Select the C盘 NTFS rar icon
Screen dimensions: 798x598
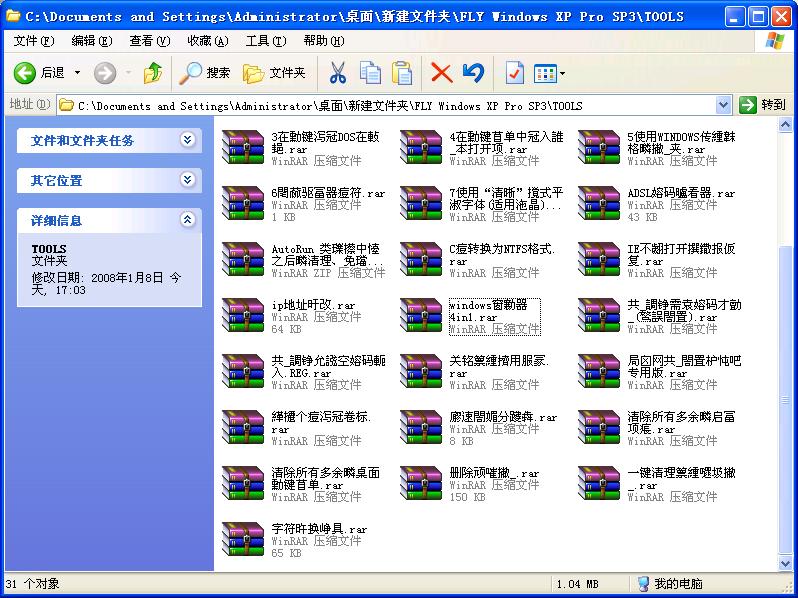pyautogui.click(x=421, y=259)
